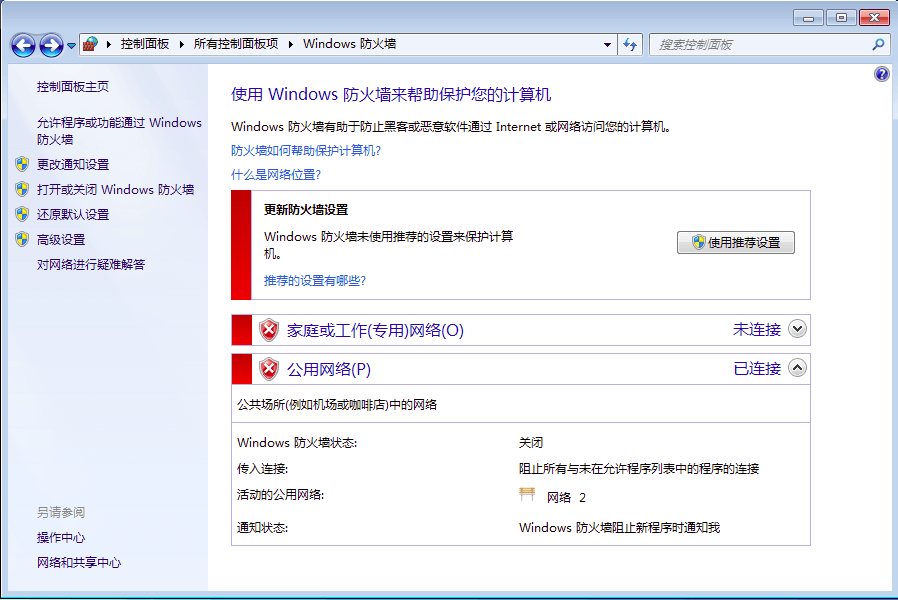The image size is (898, 600).
Task: Open 操作中心 link
Action: coord(61,538)
